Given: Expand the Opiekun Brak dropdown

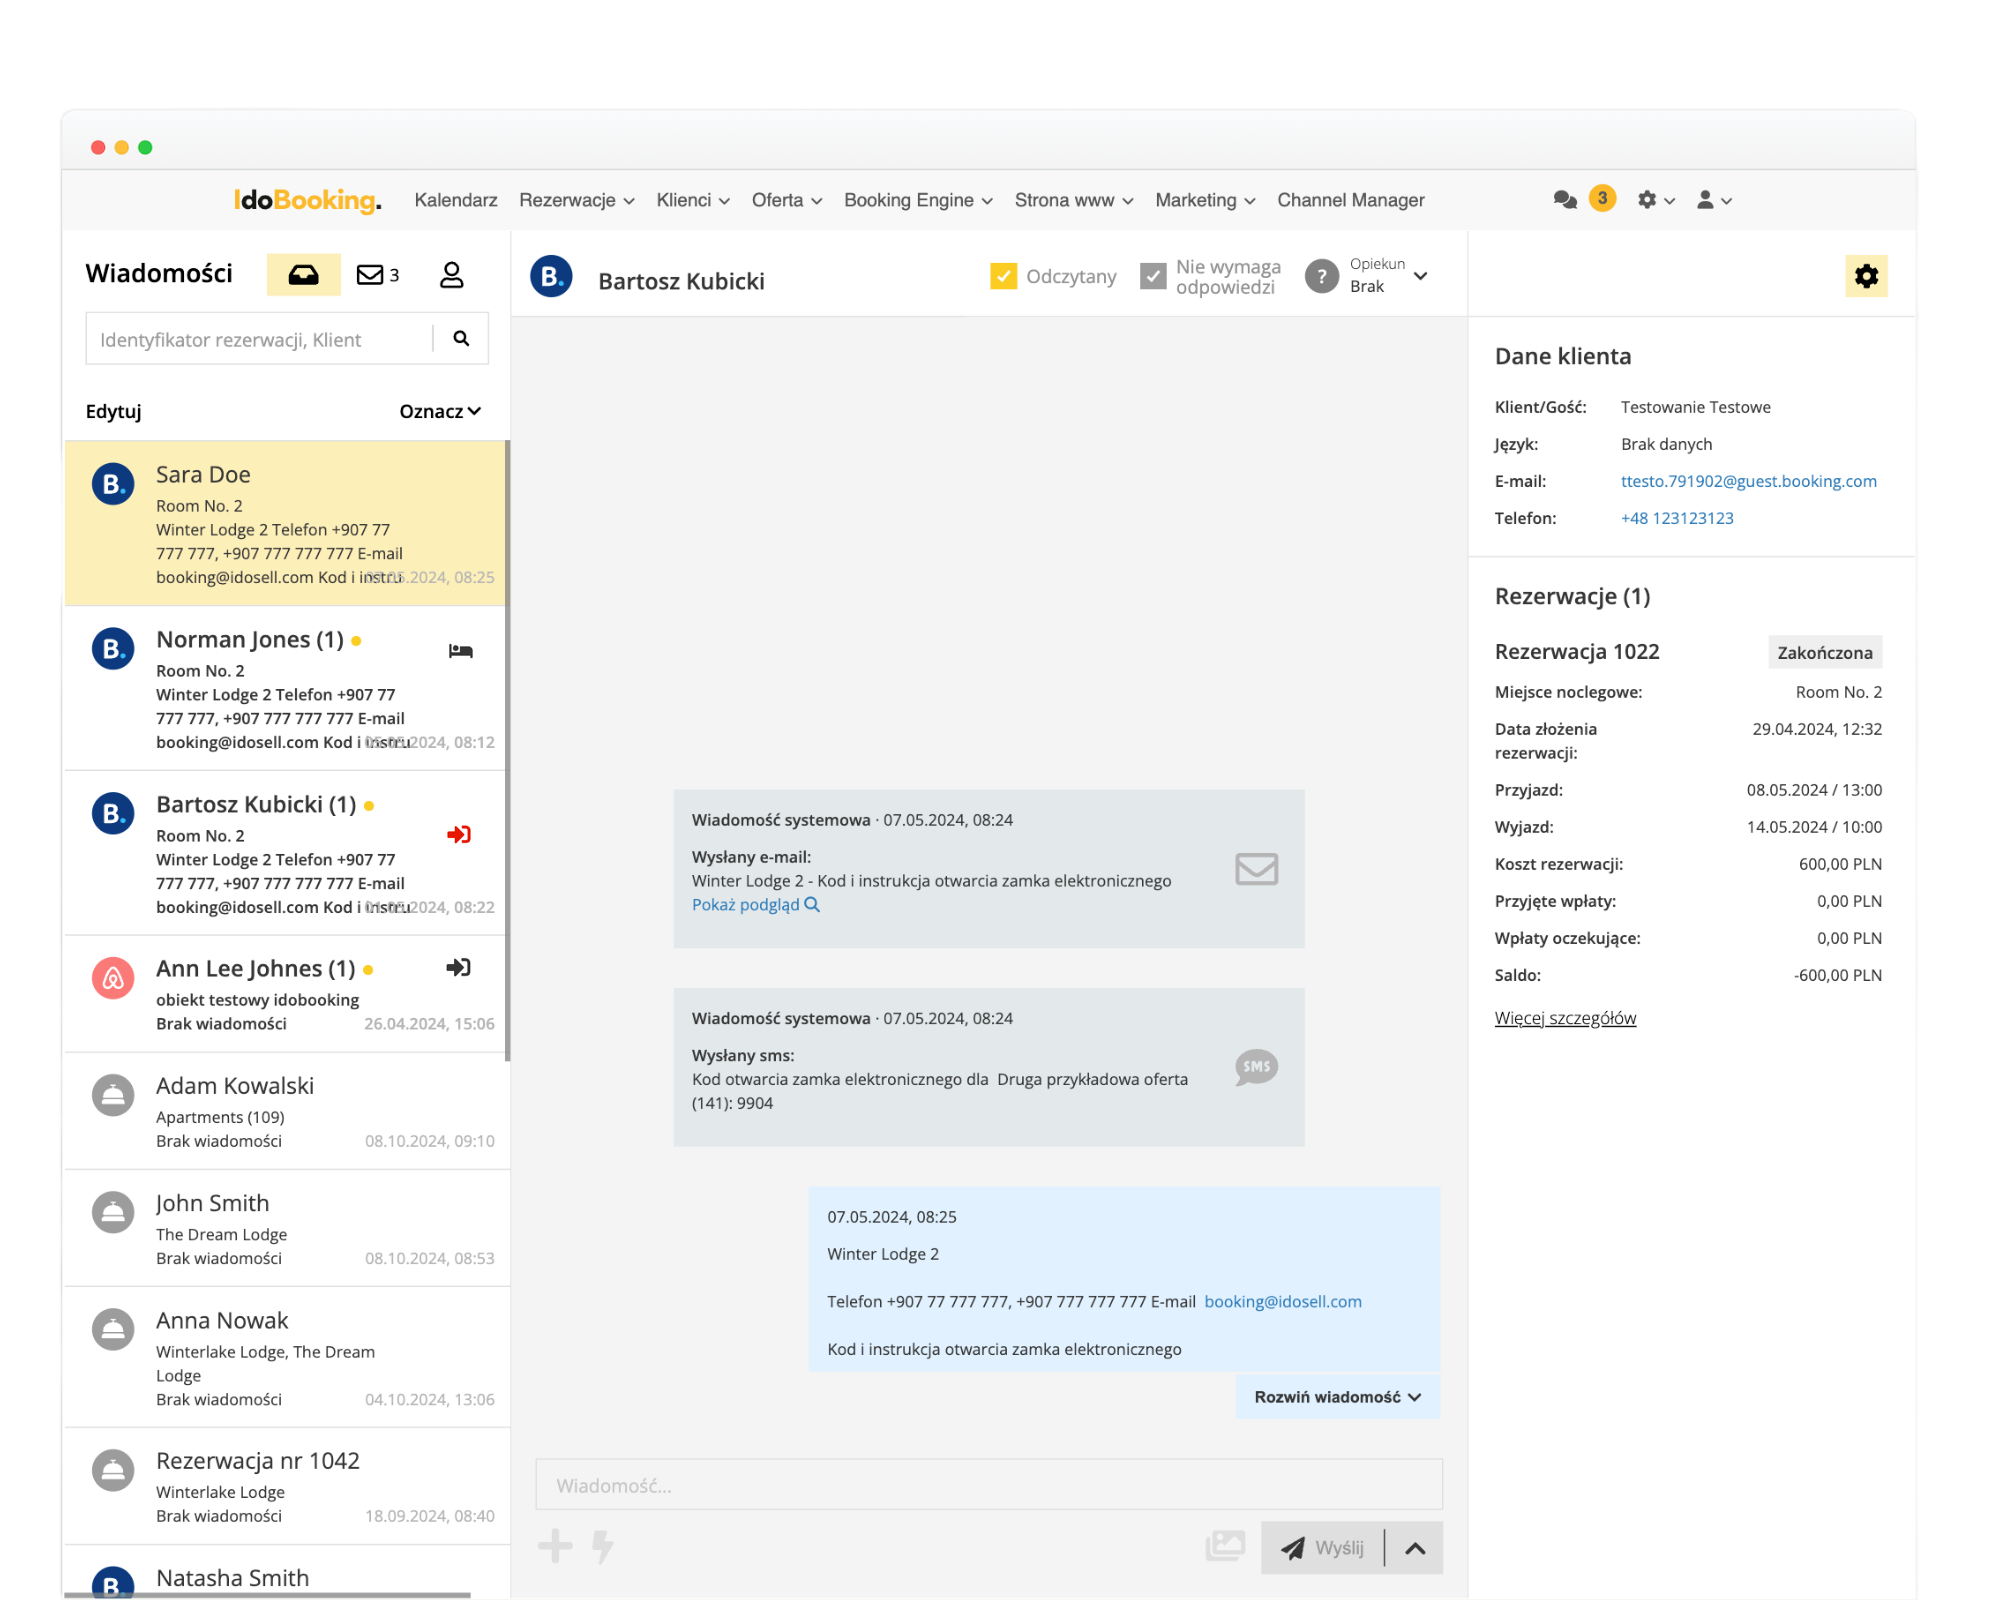Looking at the screenshot, I should pyautogui.click(x=1420, y=276).
